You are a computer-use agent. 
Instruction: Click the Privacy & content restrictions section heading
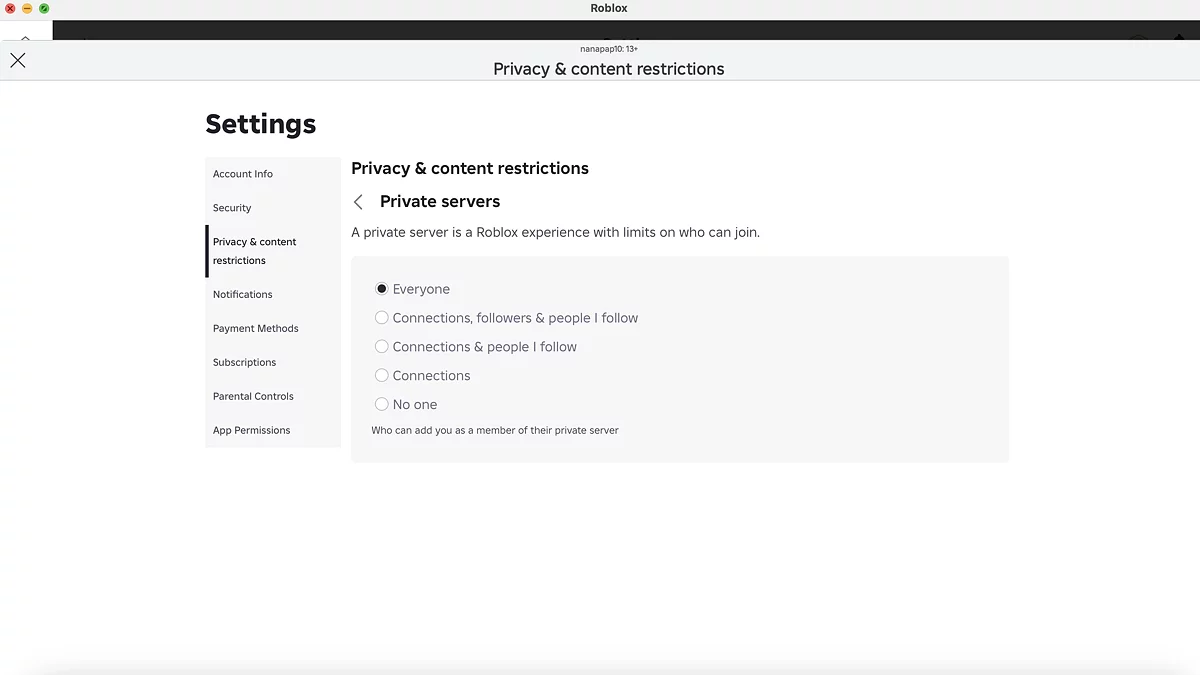(x=470, y=168)
